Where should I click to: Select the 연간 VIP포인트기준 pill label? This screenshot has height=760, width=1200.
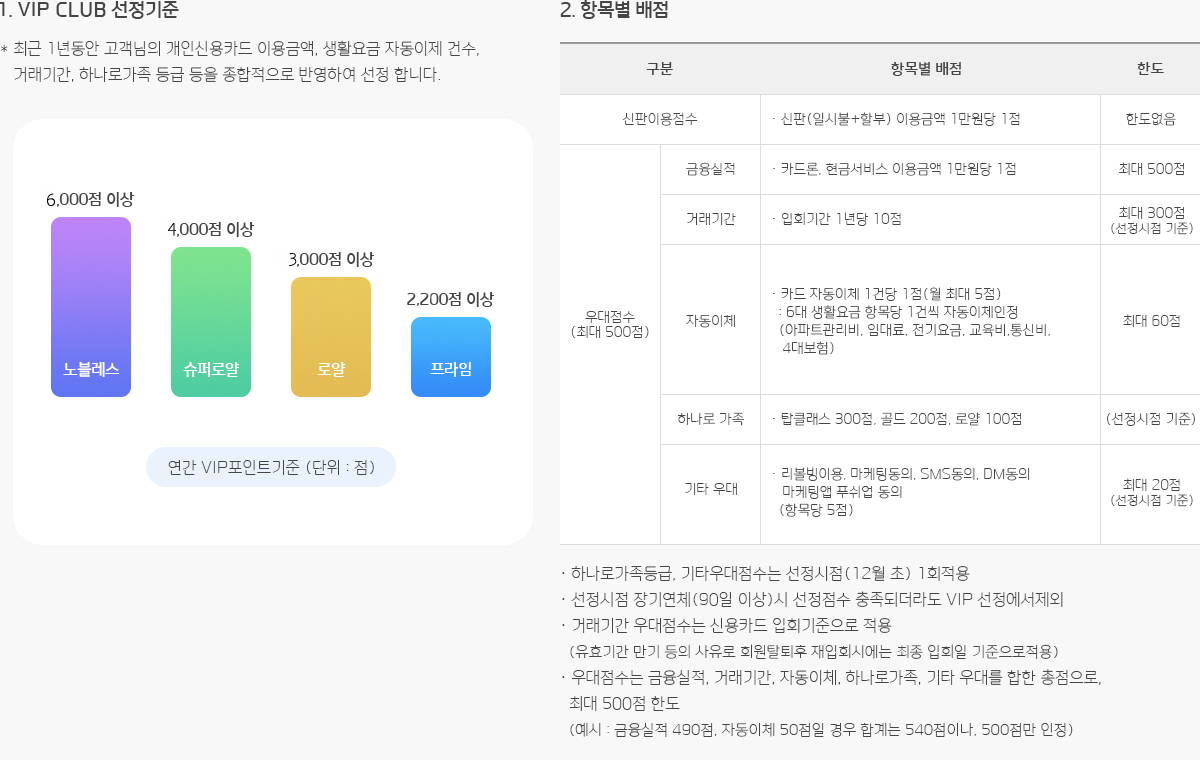pos(271,467)
